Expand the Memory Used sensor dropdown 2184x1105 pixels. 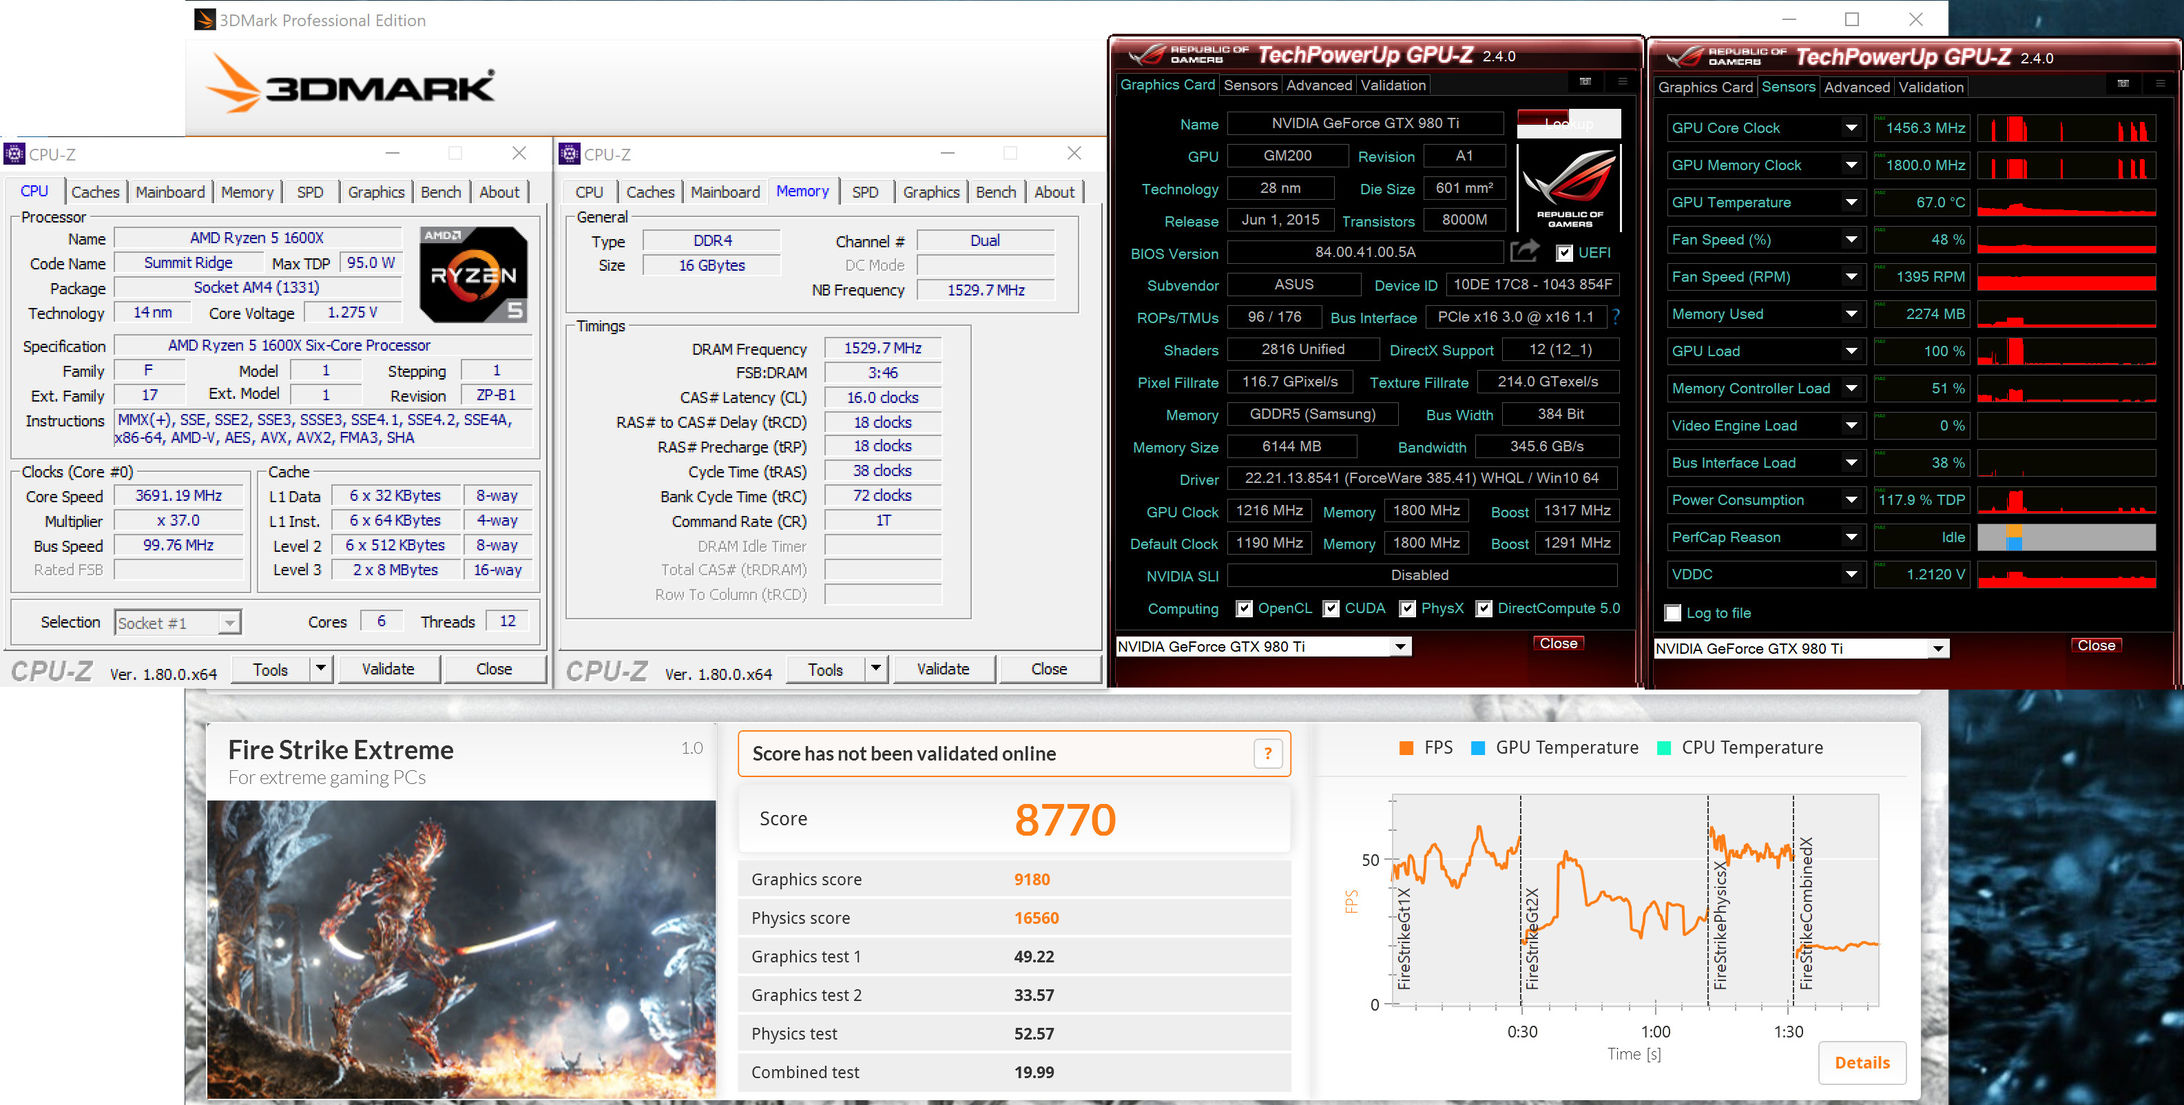tap(1851, 314)
